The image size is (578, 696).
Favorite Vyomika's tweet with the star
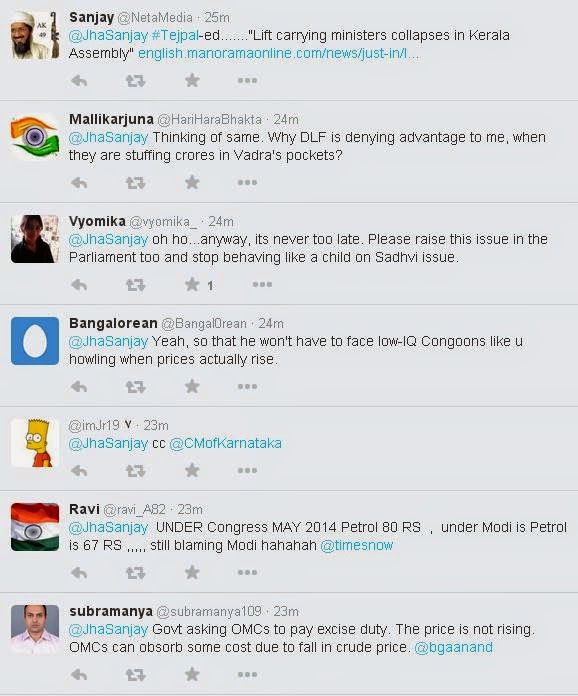(x=192, y=285)
